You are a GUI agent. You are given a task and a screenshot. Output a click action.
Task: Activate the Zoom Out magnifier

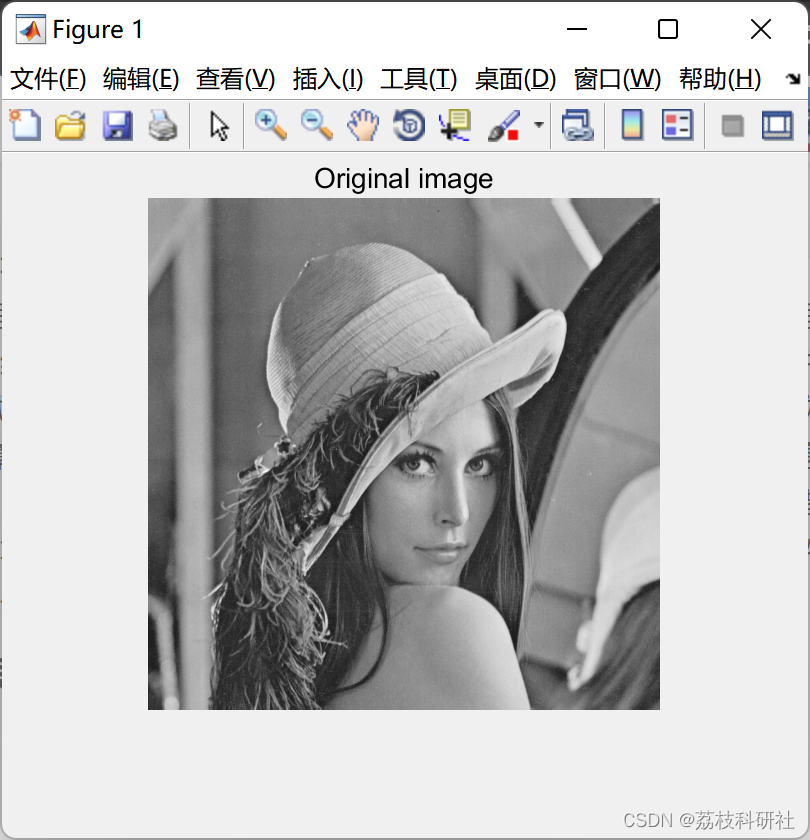click(x=317, y=125)
